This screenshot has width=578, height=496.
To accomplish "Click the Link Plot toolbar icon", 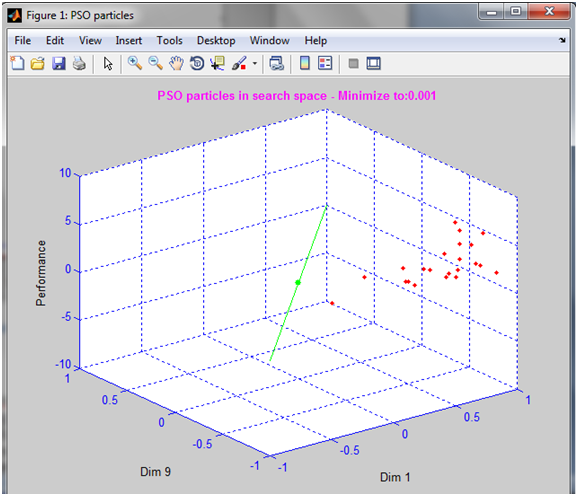I will (x=276, y=63).
